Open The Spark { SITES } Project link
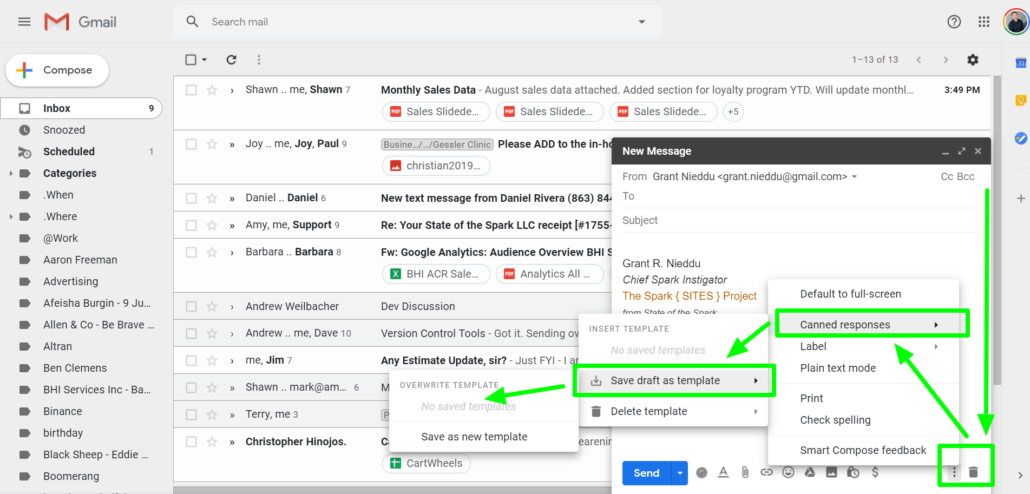The image size is (1030, 494). [690, 296]
